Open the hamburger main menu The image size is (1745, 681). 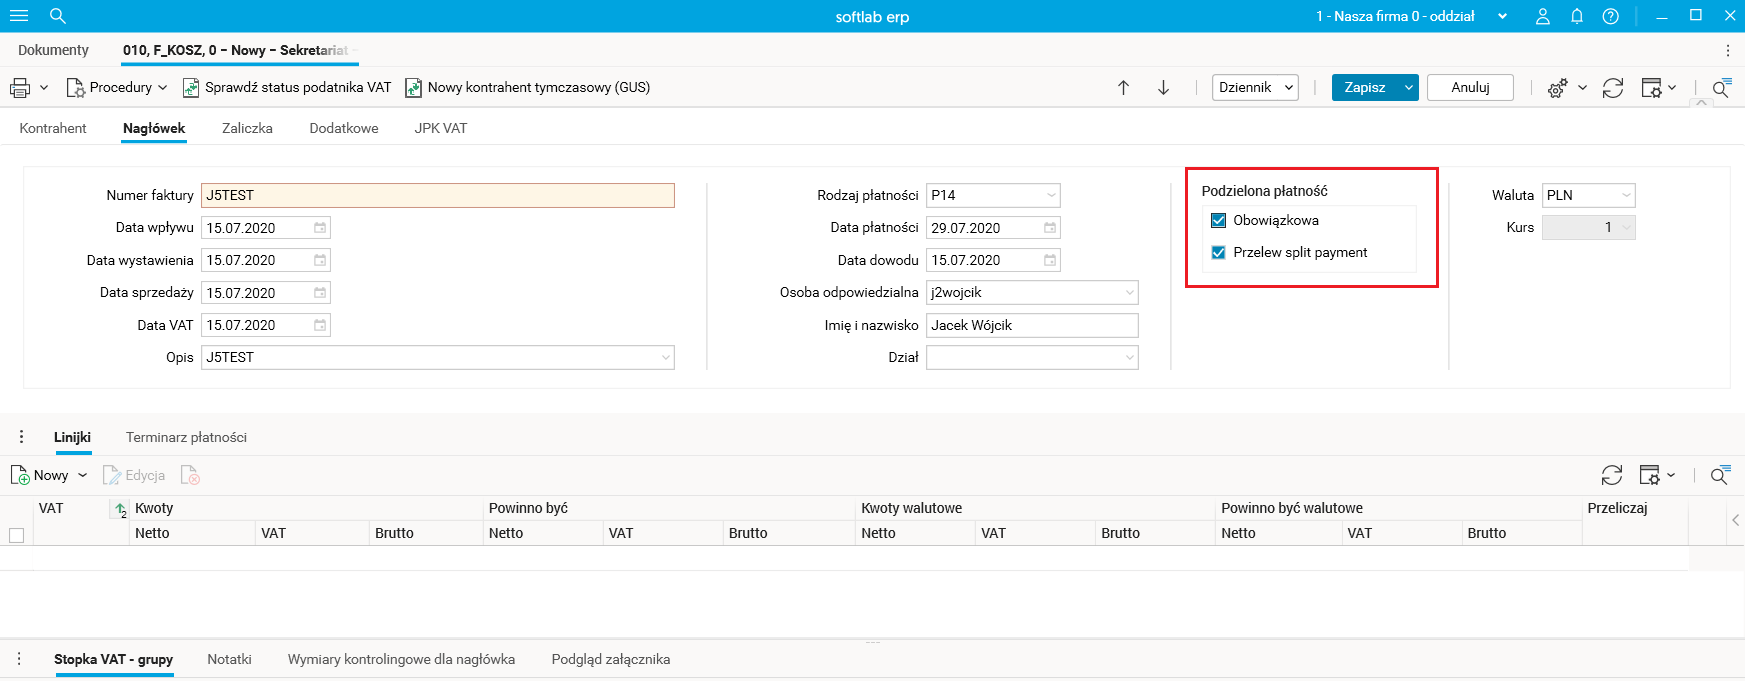pos(19,16)
